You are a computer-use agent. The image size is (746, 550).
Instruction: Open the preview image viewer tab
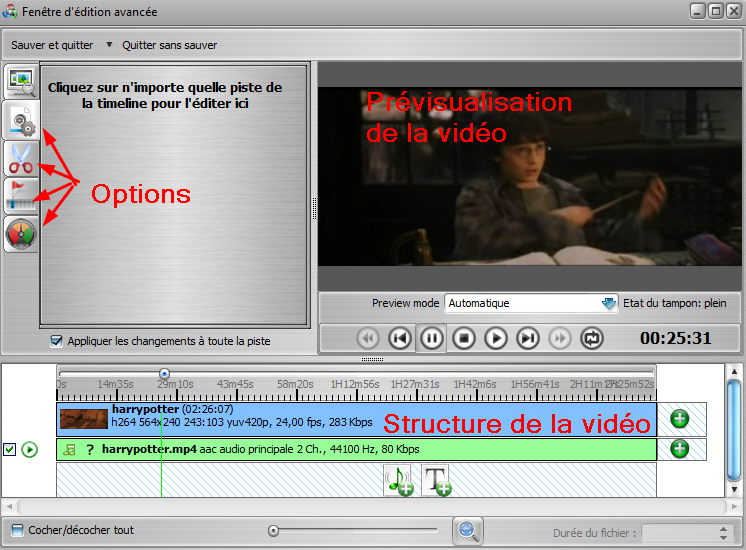[21, 81]
